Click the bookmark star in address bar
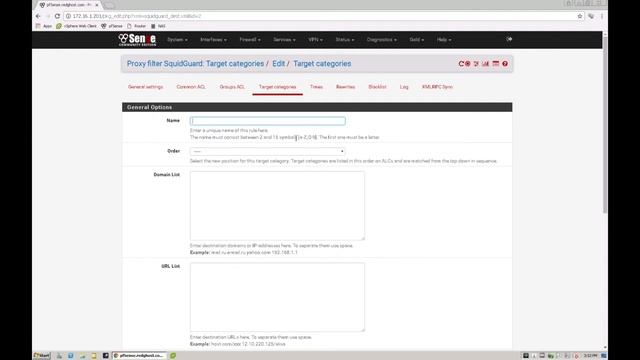This screenshot has width=640, height=360. pos(580,16)
